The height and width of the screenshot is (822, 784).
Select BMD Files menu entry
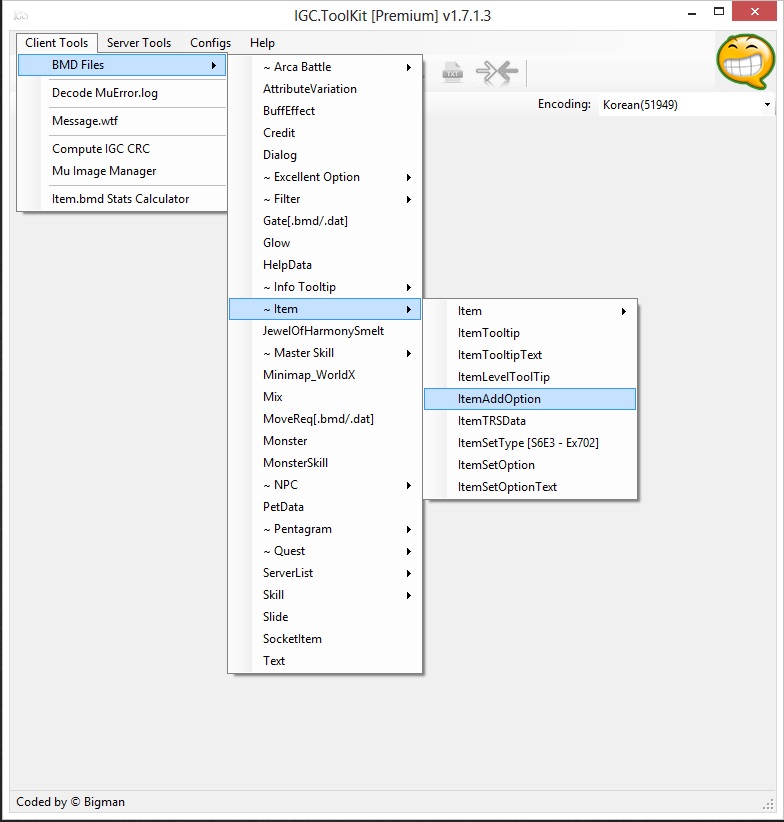coord(122,65)
